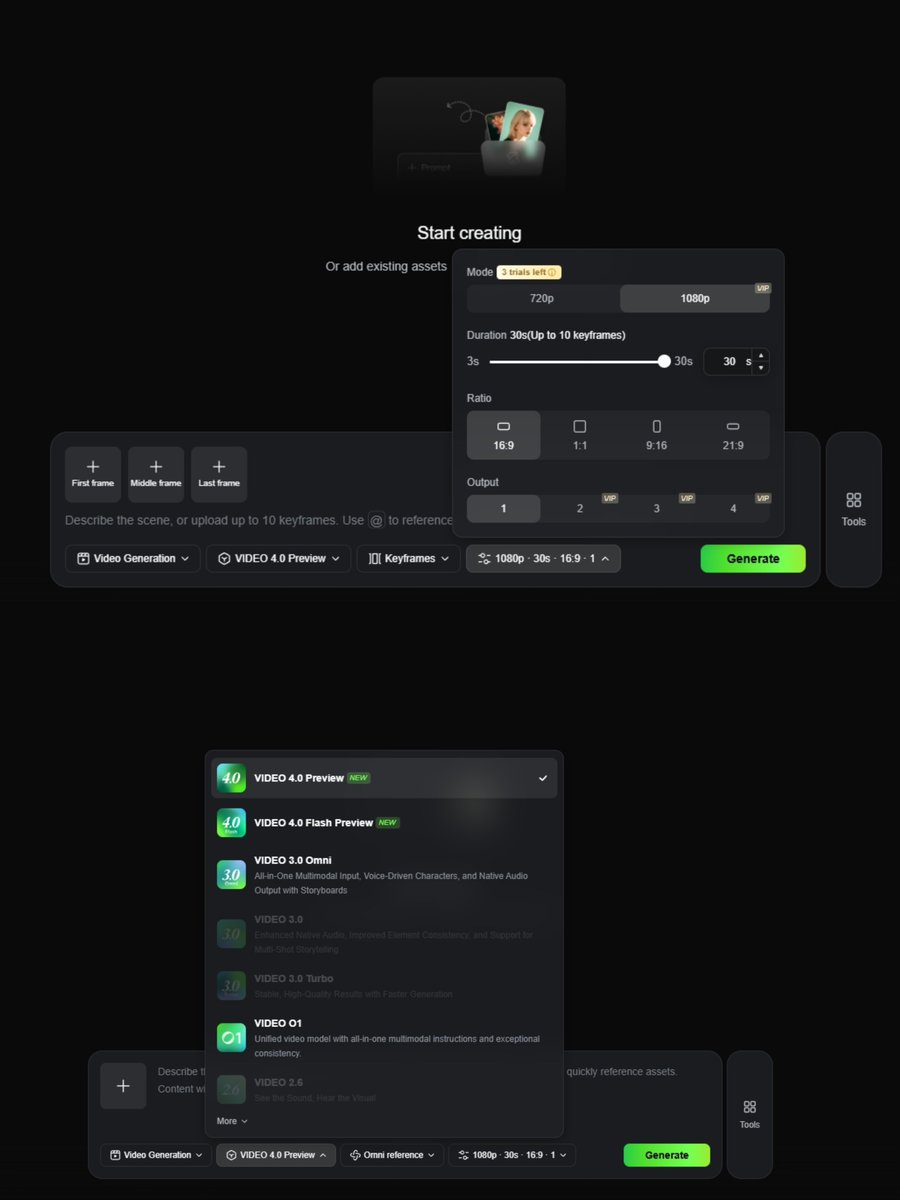Click the checkmark beside VIDEO 4.0 Preview

[x=543, y=778]
